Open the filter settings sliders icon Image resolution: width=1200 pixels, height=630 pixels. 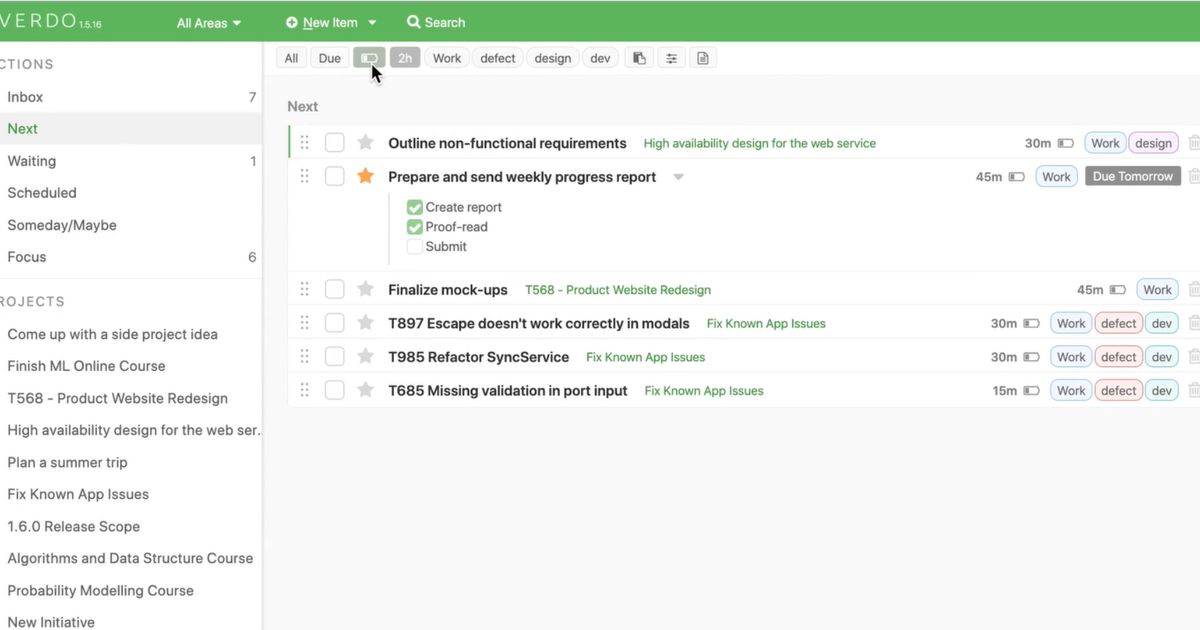[671, 58]
